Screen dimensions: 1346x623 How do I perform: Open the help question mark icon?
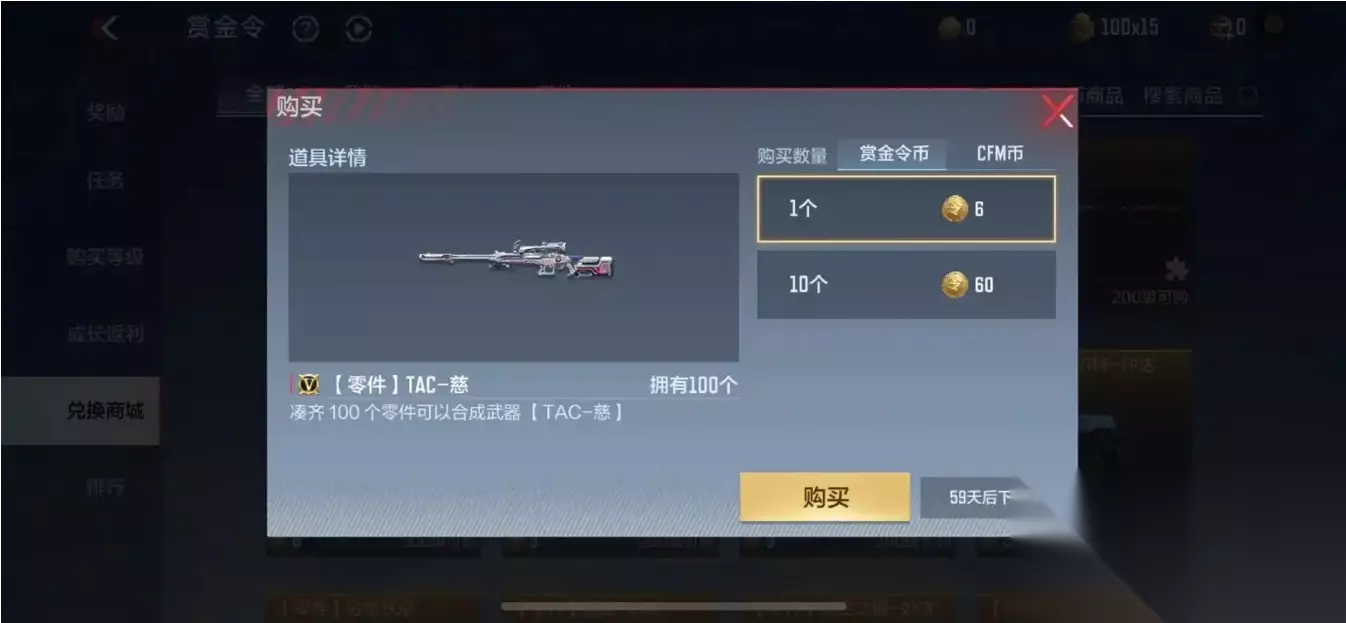click(x=306, y=30)
